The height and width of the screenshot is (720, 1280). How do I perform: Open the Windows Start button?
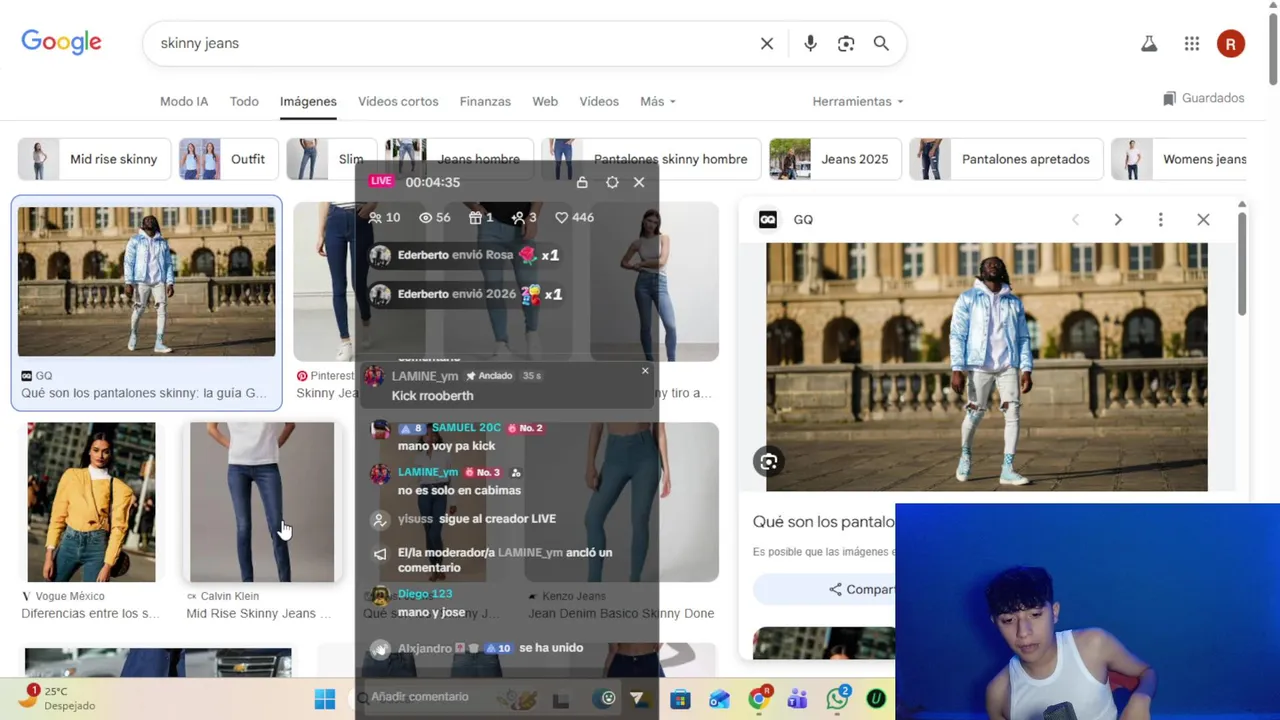(x=325, y=699)
